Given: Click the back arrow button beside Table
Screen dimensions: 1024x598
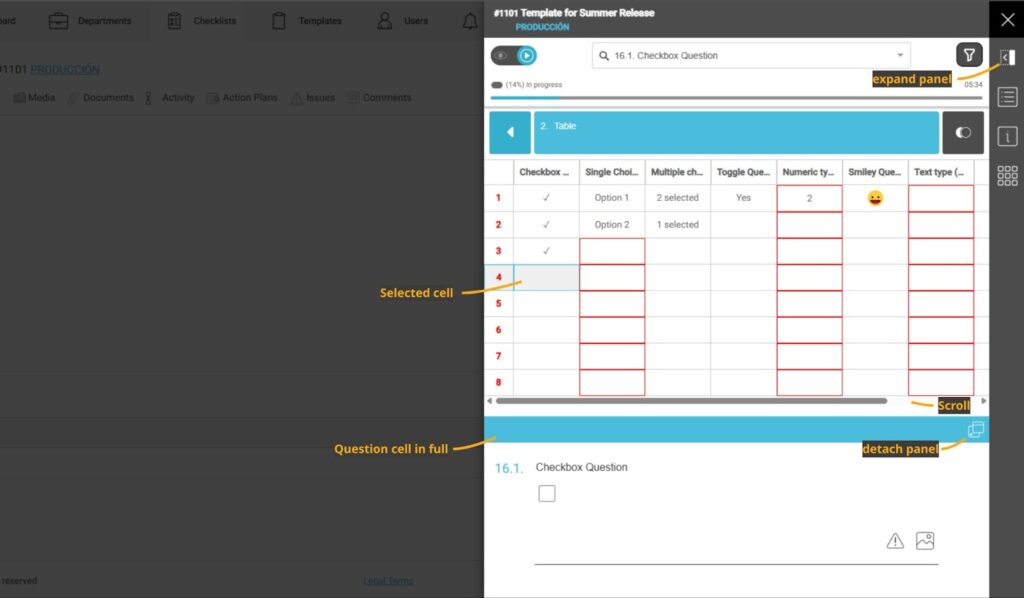Looking at the screenshot, I should (x=510, y=132).
